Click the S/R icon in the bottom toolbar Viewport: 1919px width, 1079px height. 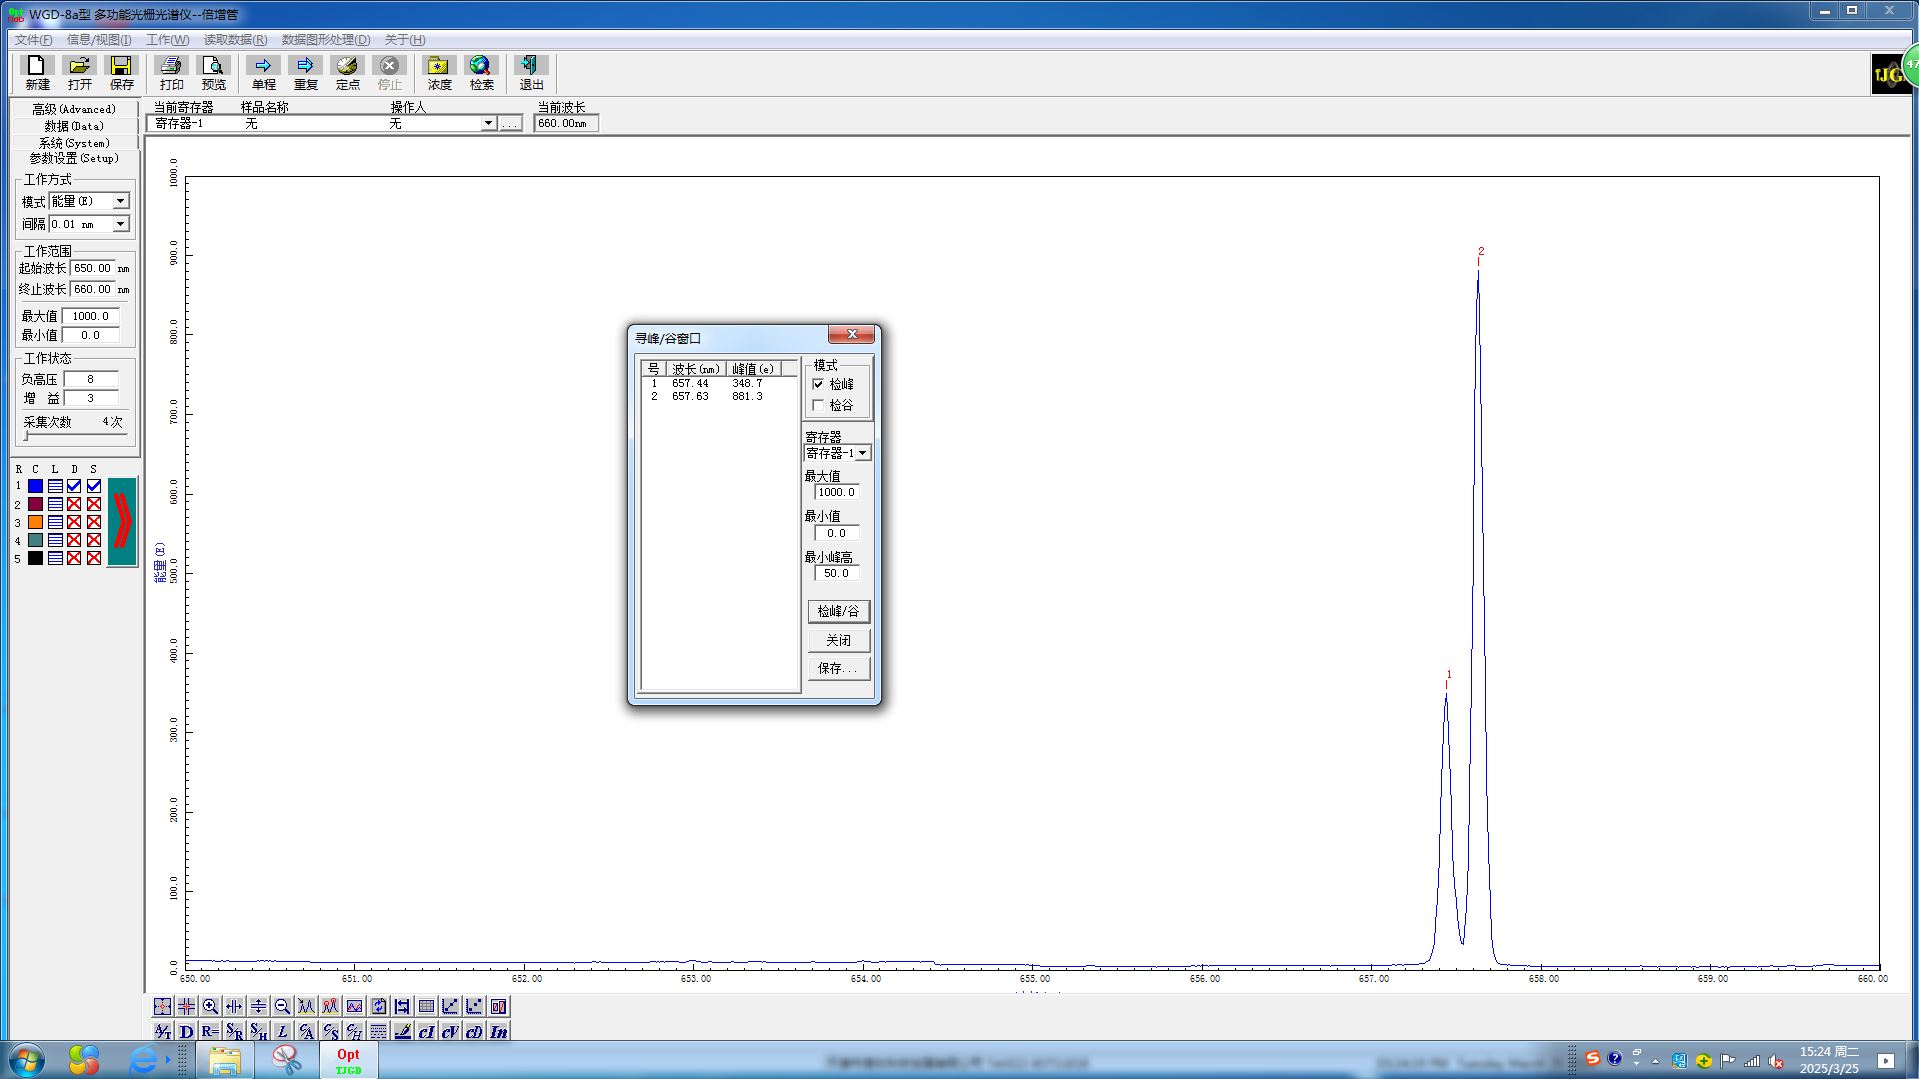[x=234, y=1031]
